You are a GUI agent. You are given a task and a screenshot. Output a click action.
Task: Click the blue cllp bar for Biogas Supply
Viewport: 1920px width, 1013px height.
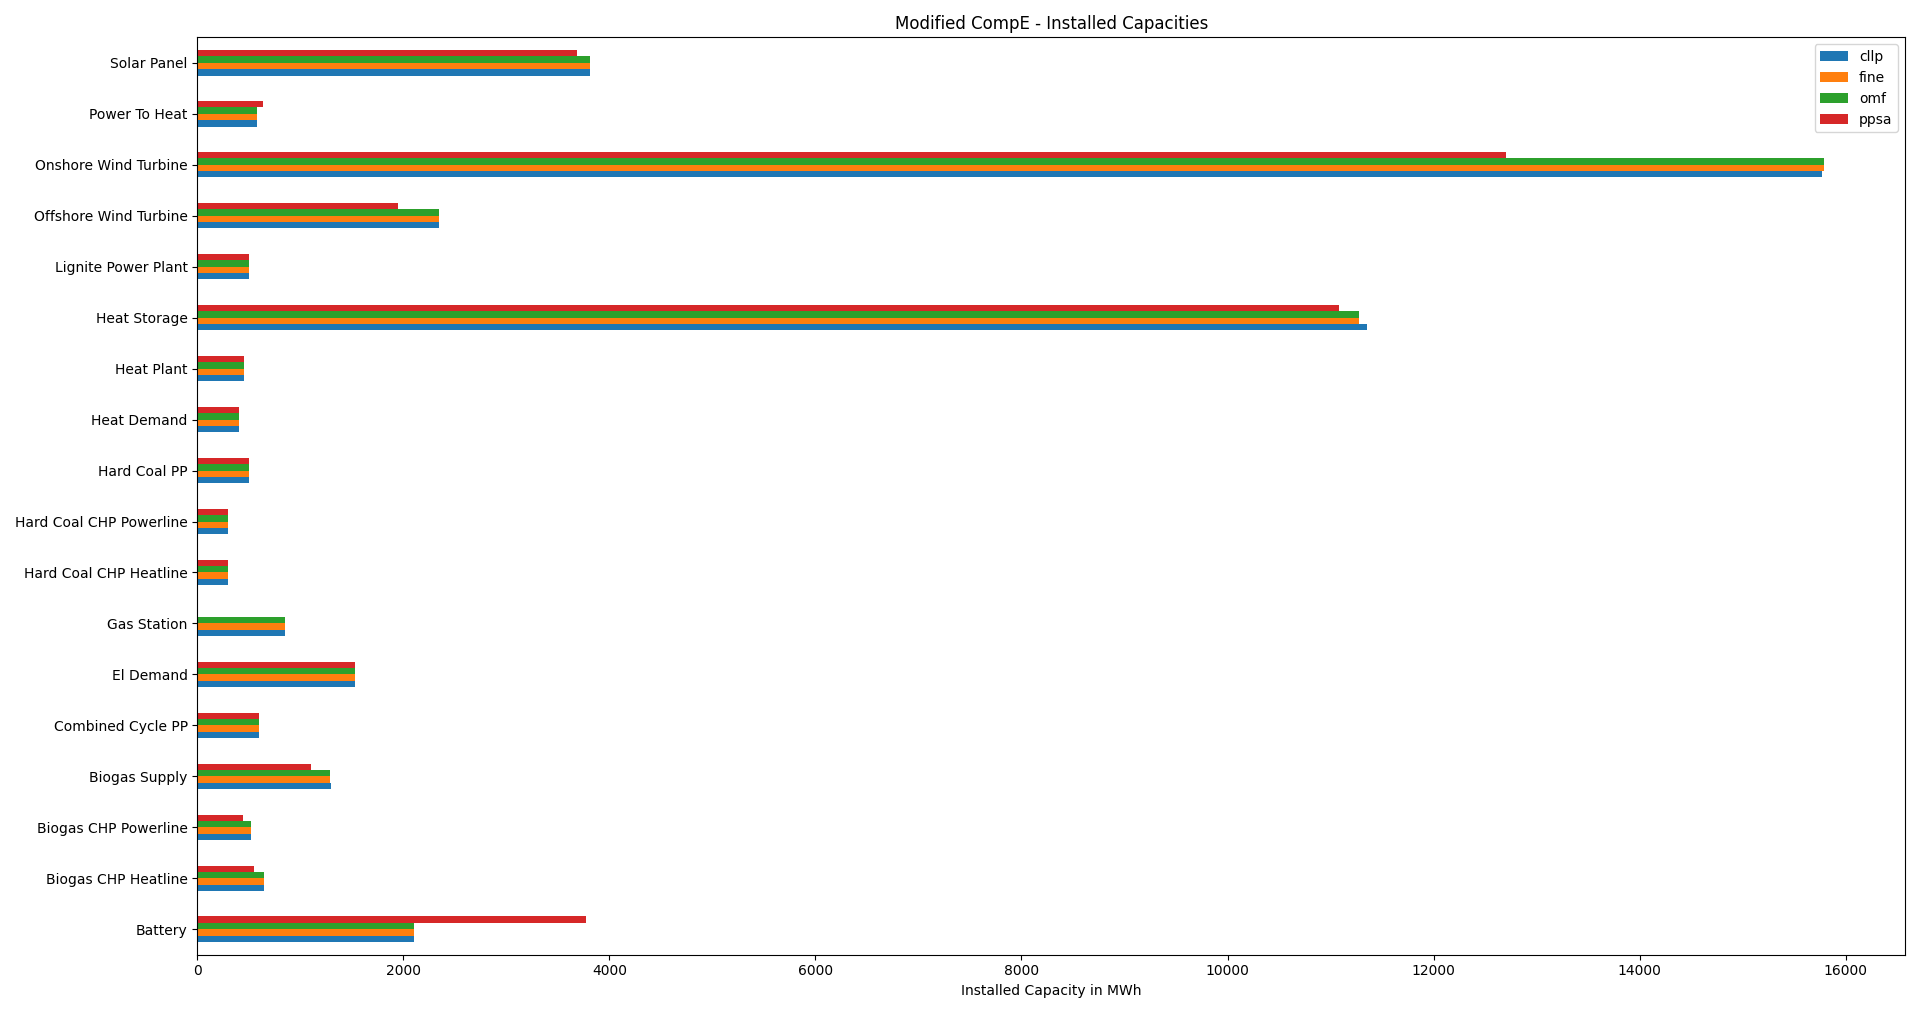tap(264, 786)
